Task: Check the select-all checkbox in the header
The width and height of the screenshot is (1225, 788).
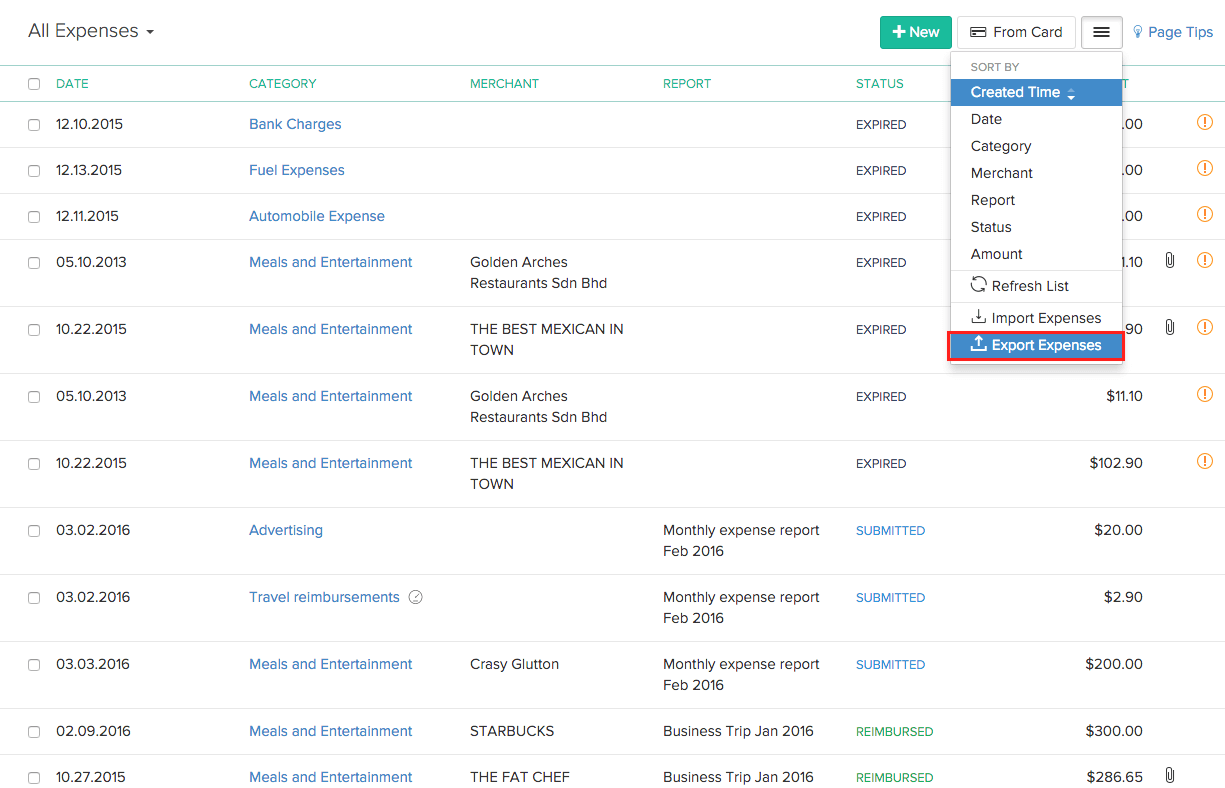Action: [x=34, y=84]
